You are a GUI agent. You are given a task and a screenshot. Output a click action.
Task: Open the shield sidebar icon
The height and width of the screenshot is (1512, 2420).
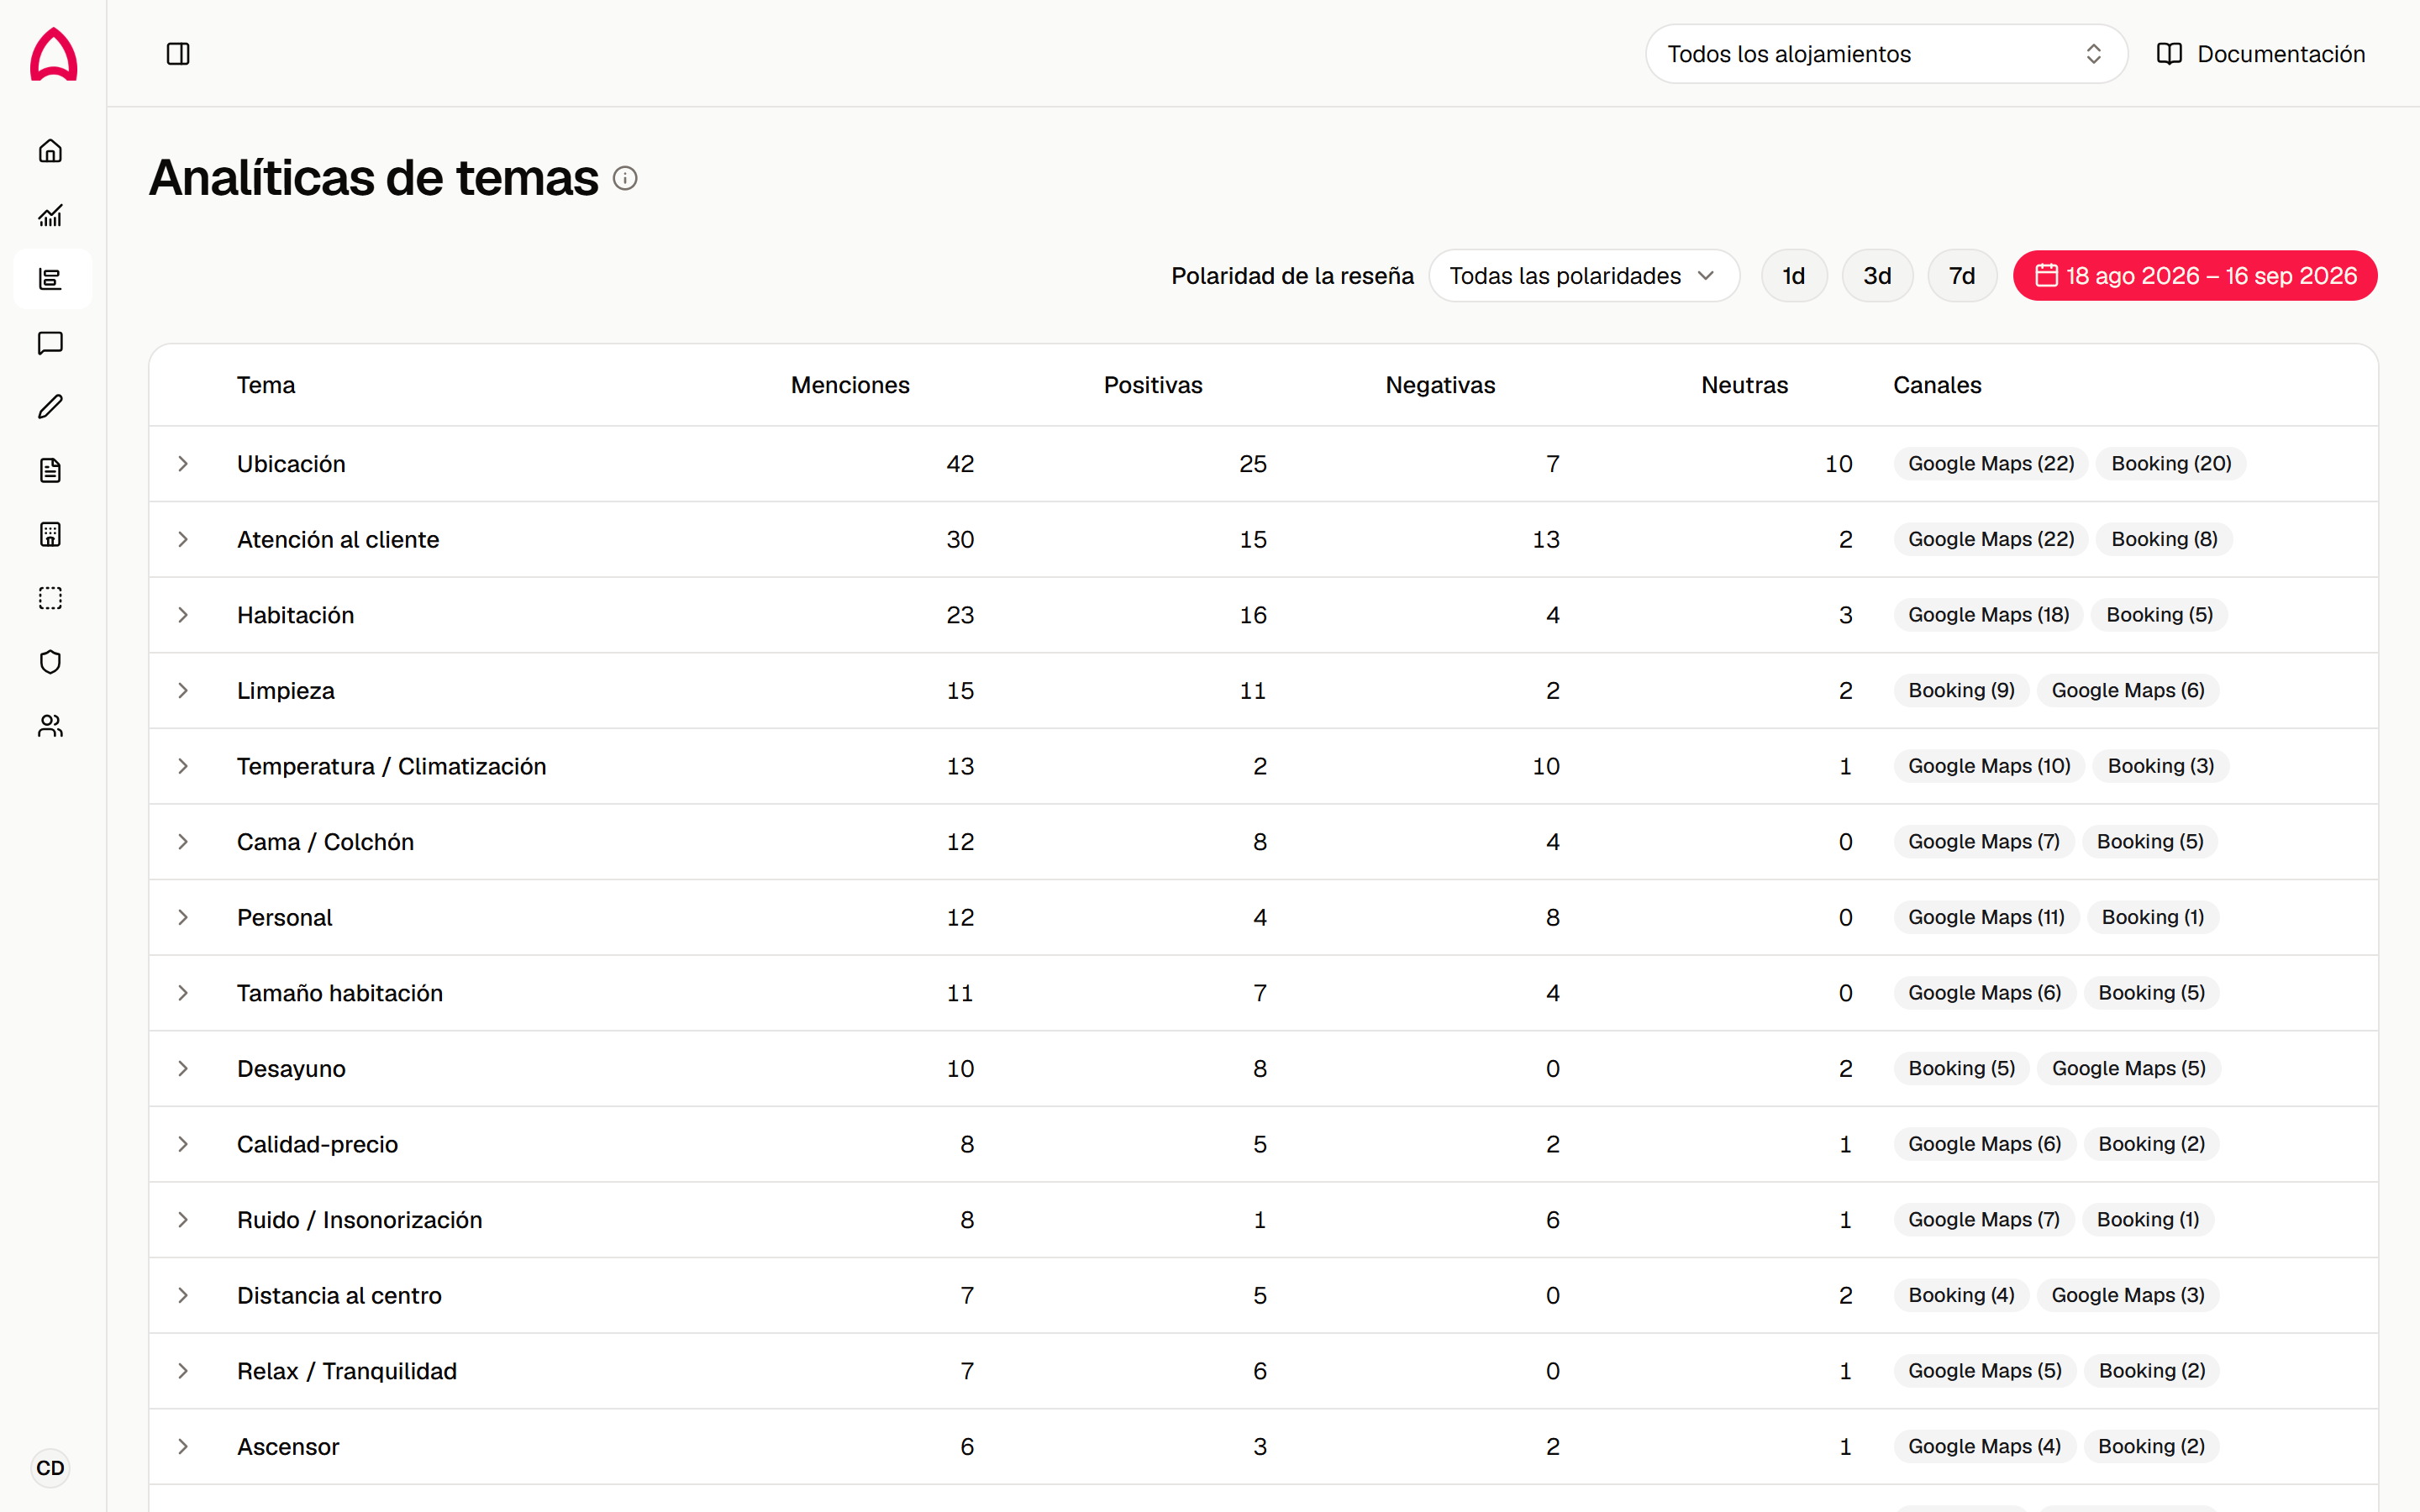pyautogui.click(x=51, y=662)
